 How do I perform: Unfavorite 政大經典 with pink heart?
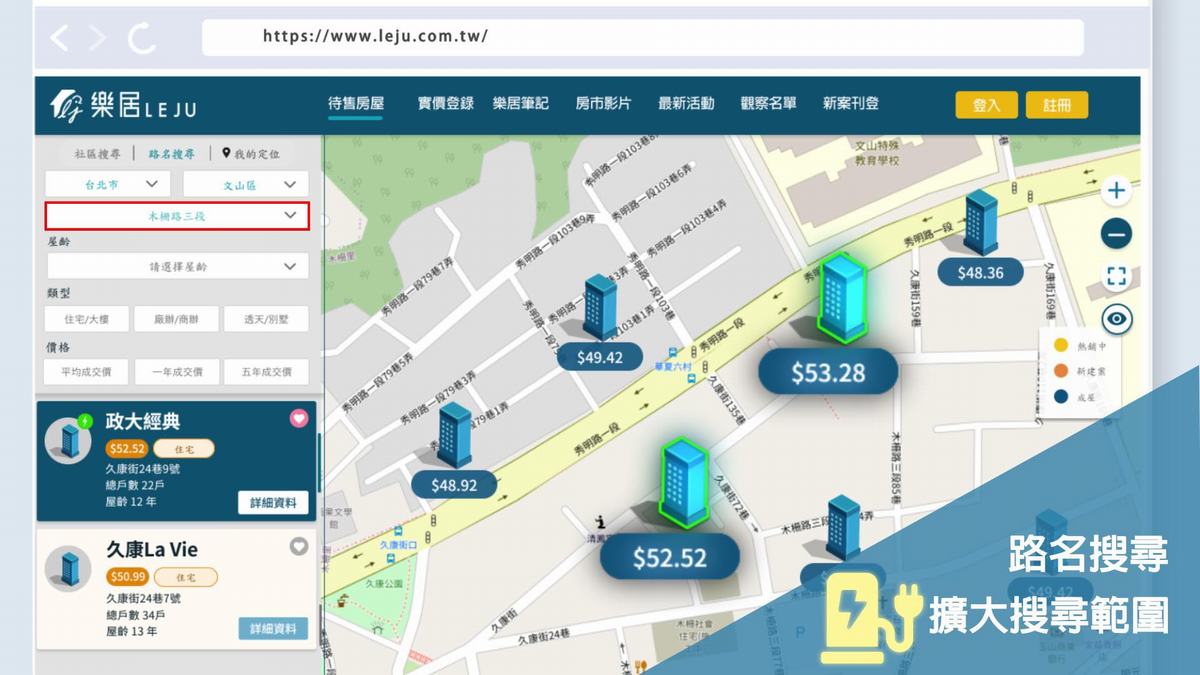298,418
